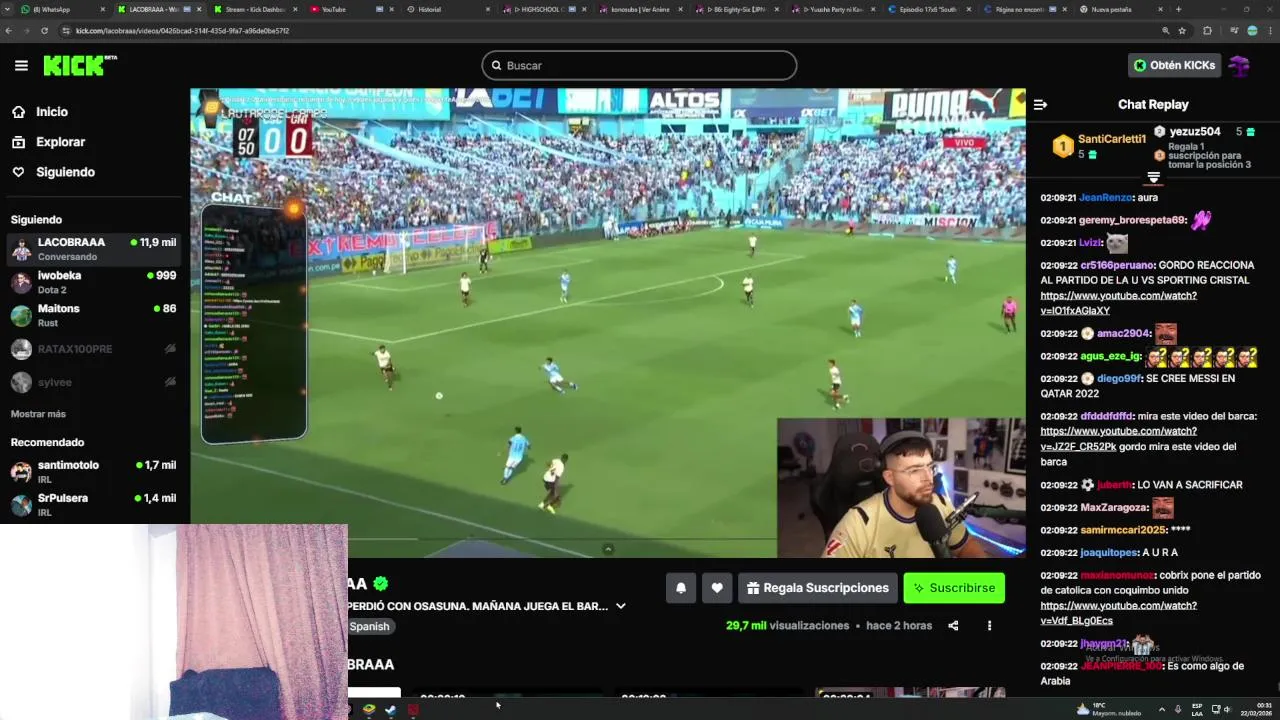This screenshot has height=720, width=1280.
Task: Bookmark the page with the star icon
Action: 1182,31
